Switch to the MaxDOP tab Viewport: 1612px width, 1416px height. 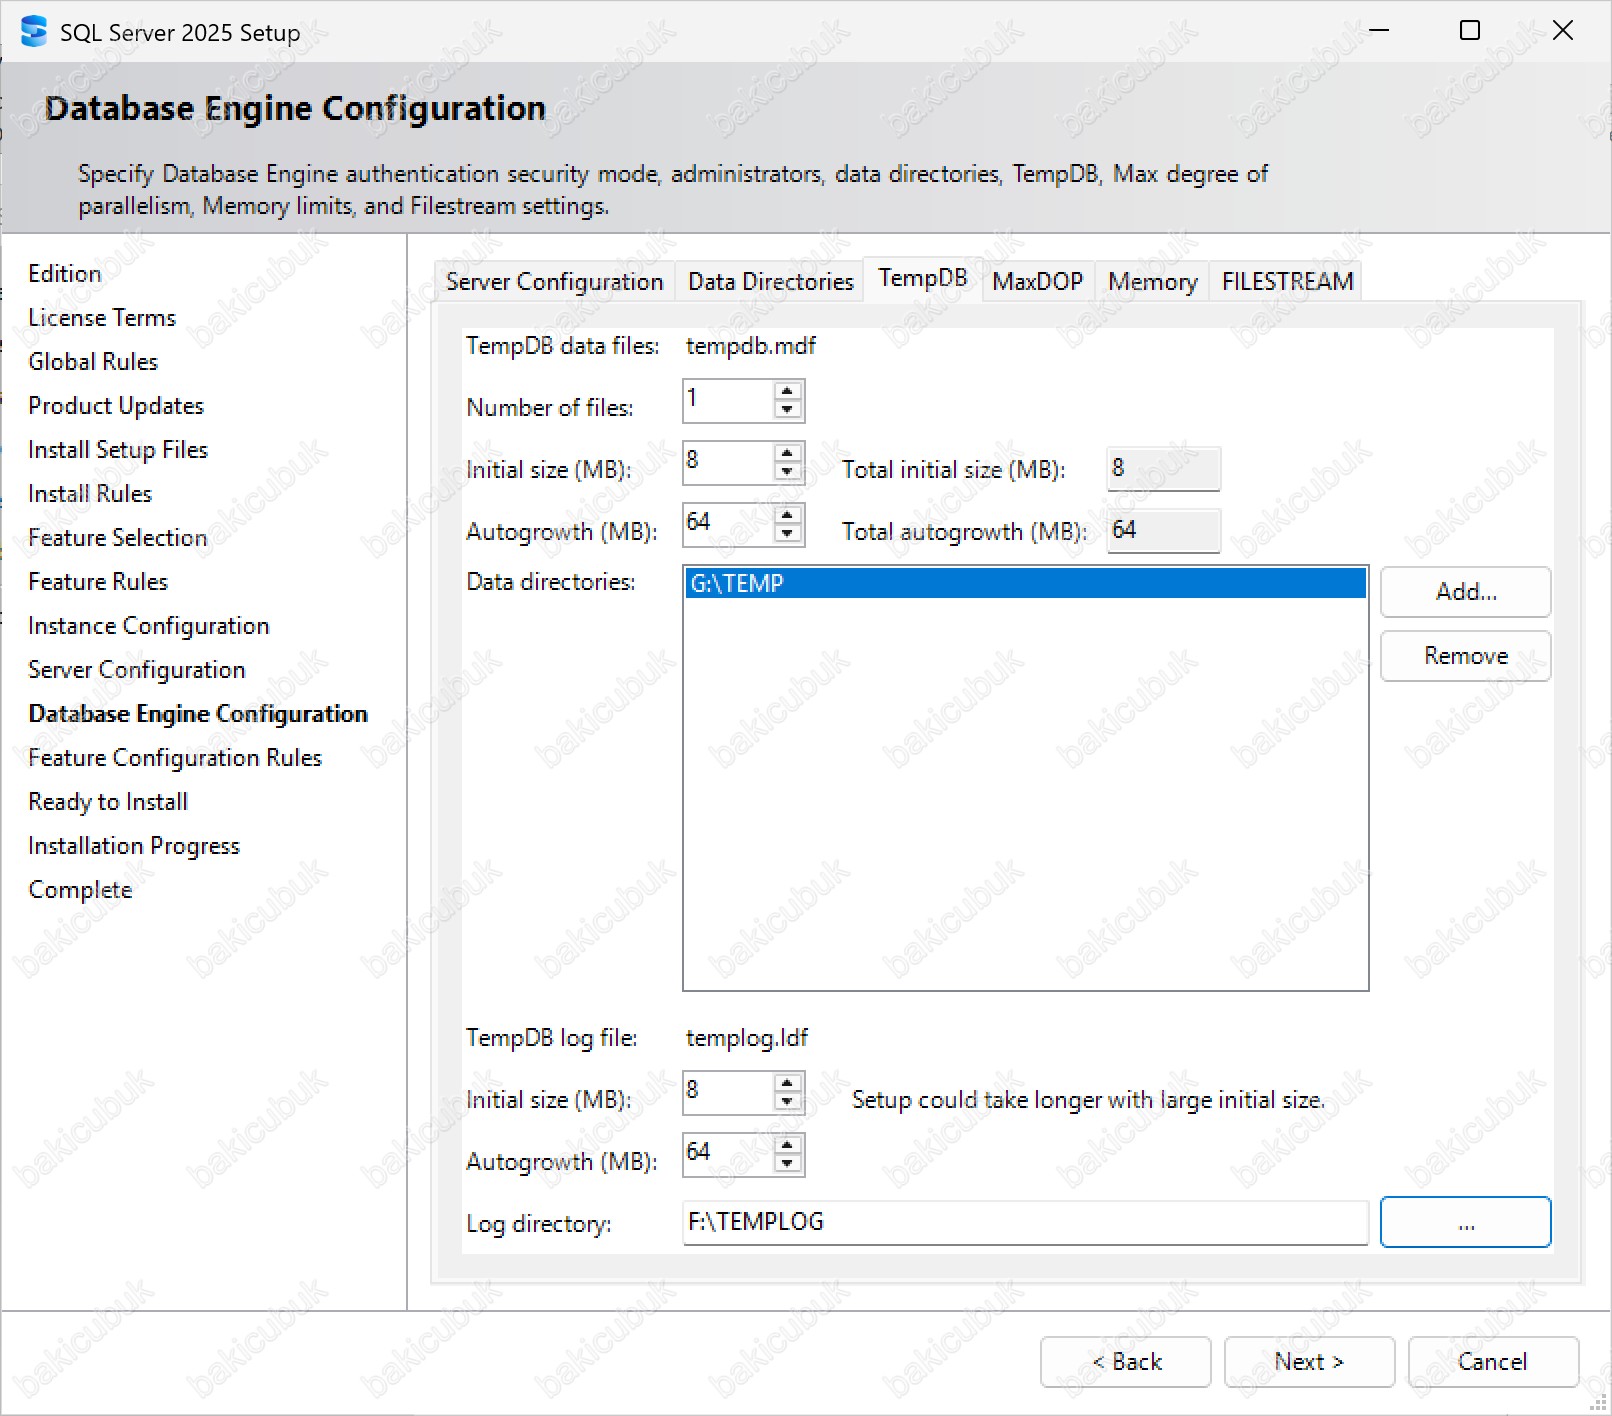tap(1037, 282)
